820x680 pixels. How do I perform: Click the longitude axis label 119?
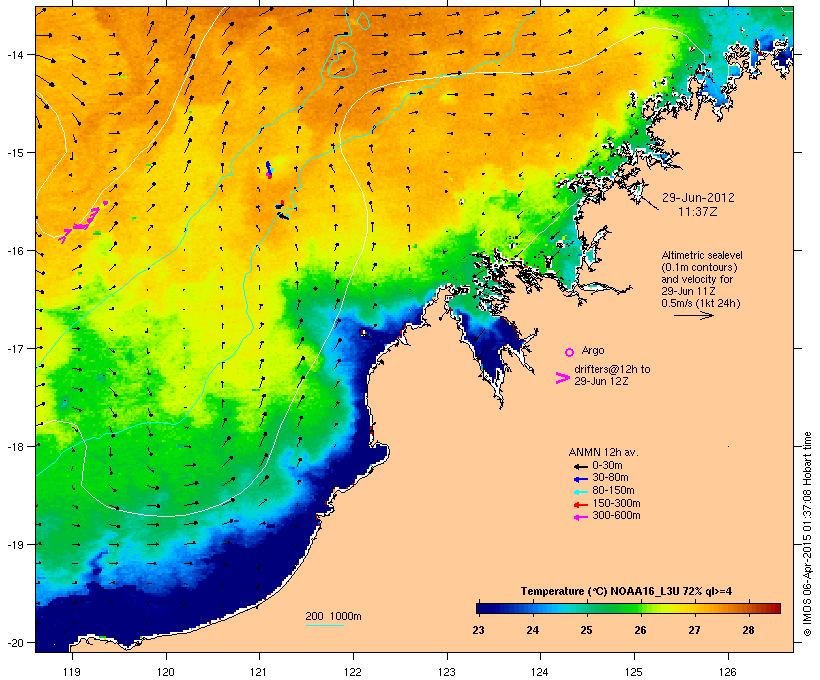(72, 672)
